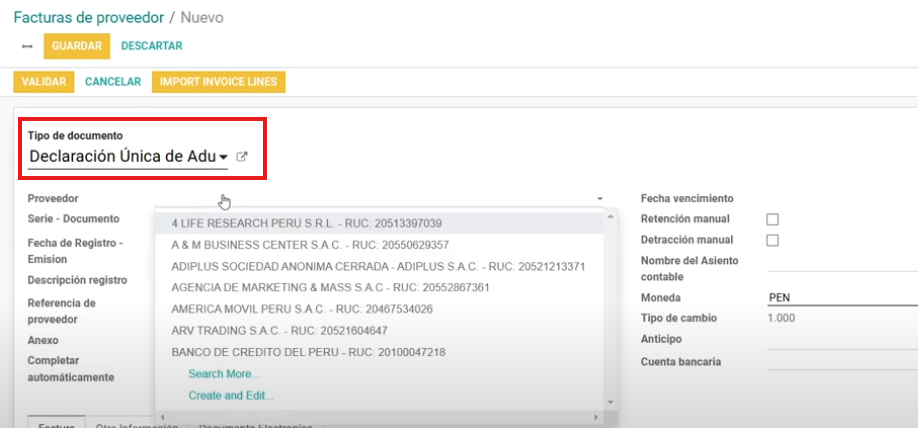Viewport: 918px width, 428px height.
Task: Click the width toggle arrows icon above GUARDAR
Action: pyautogui.click(x=27, y=46)
